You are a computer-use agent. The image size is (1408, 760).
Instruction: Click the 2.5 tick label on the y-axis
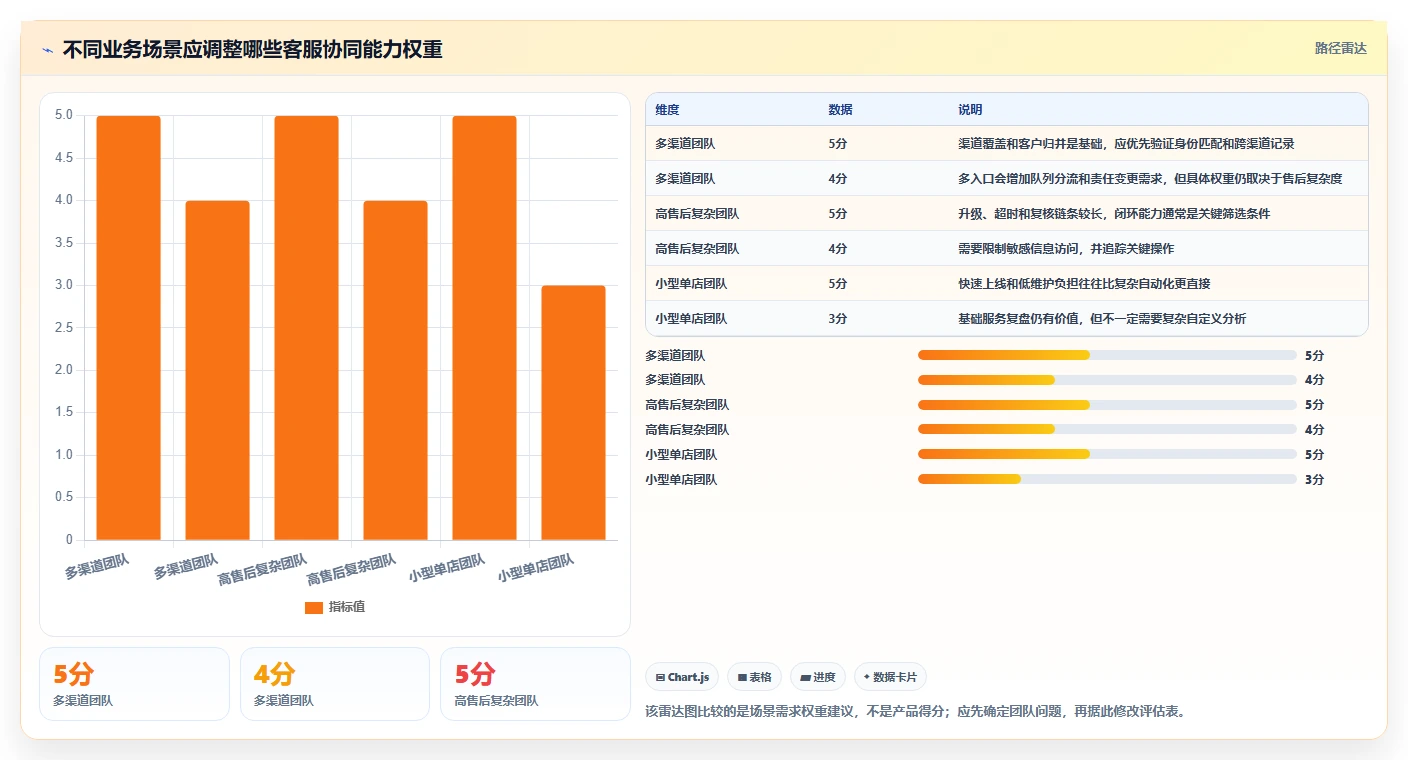[63, 328]
